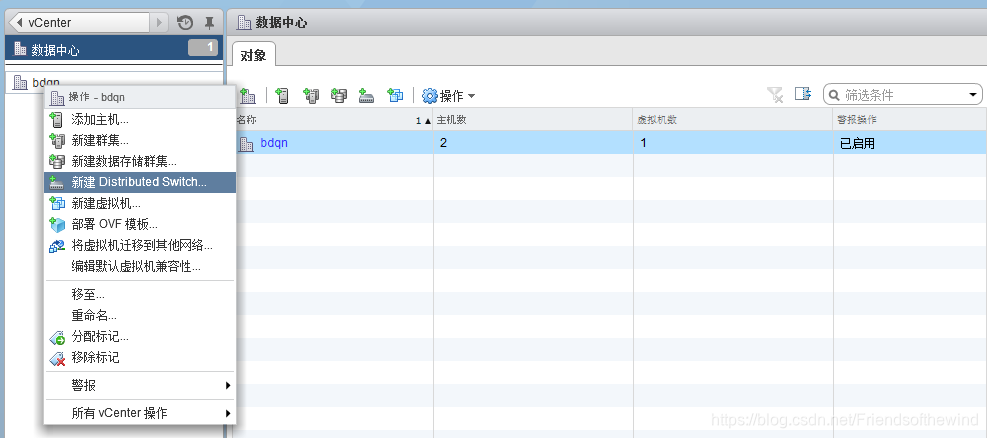The width and height of the screenshot is (987, 438).
Task: Sort by 虚拟机数 column header
Action: [x=733, y=120]
